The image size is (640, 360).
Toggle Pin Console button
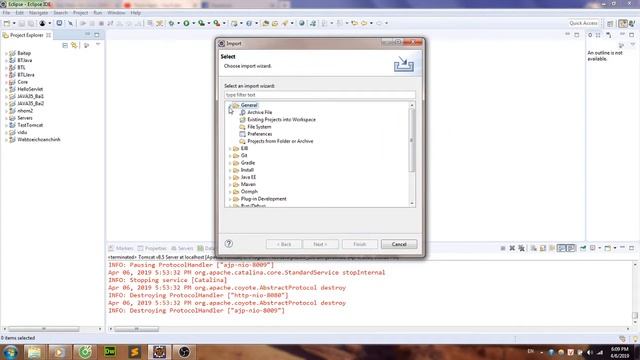tap(583, 248)
